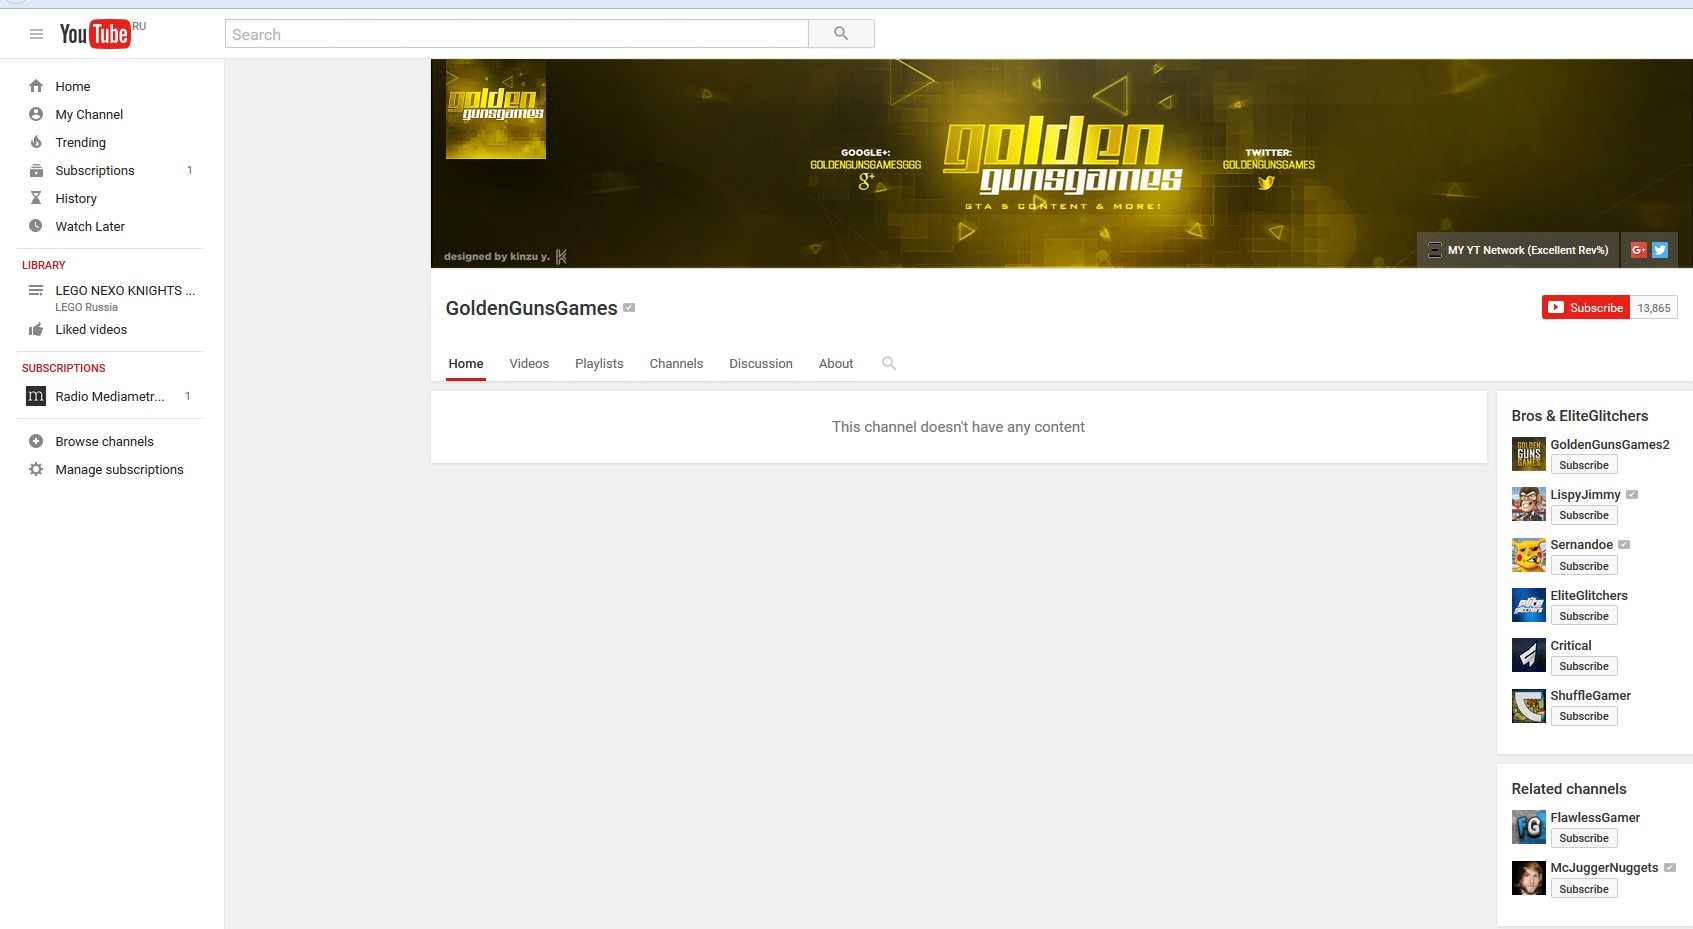The height and width of the screenshot is (929, 1693).
Task: Switch to the About tab
Action: 836,364
